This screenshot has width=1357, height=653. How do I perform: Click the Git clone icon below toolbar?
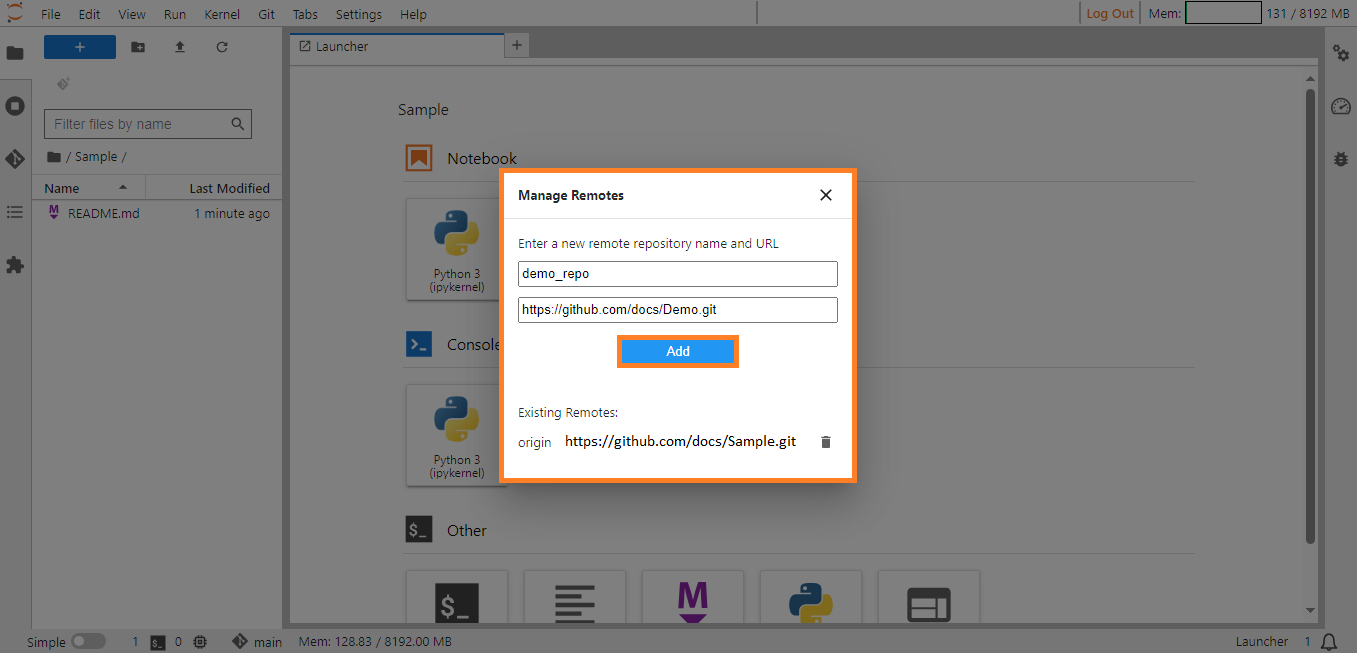(63, 84)
